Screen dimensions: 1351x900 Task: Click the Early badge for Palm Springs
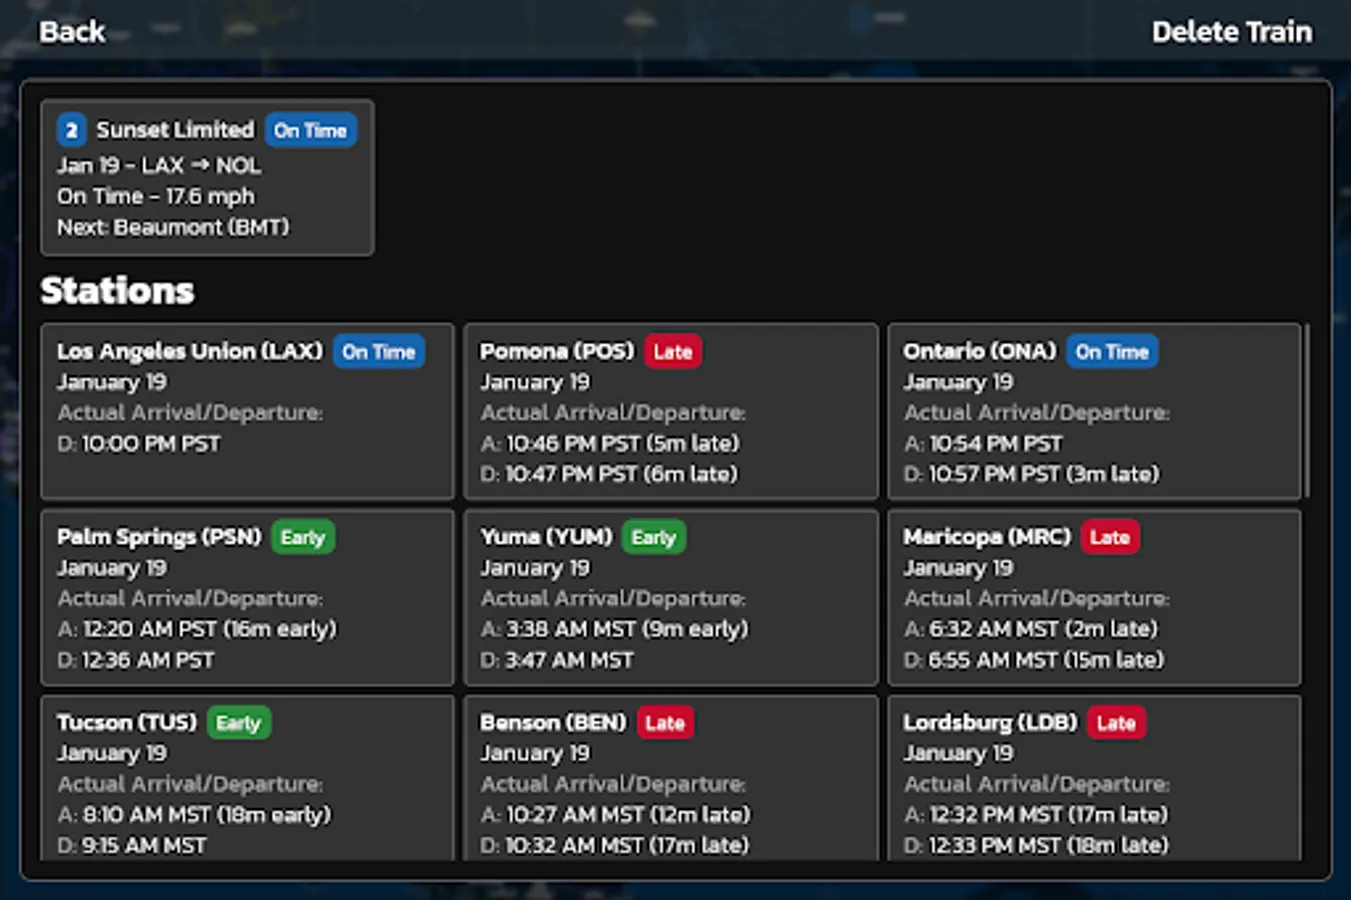(x=302, y=538)
